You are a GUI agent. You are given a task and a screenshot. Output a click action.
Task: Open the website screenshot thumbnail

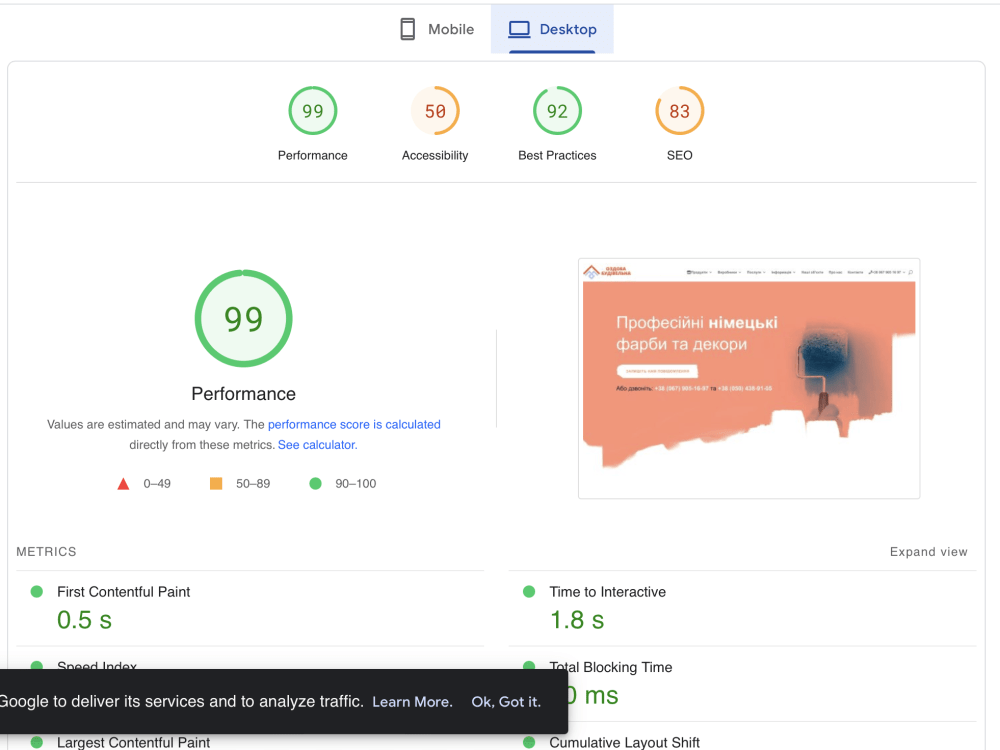749,378
